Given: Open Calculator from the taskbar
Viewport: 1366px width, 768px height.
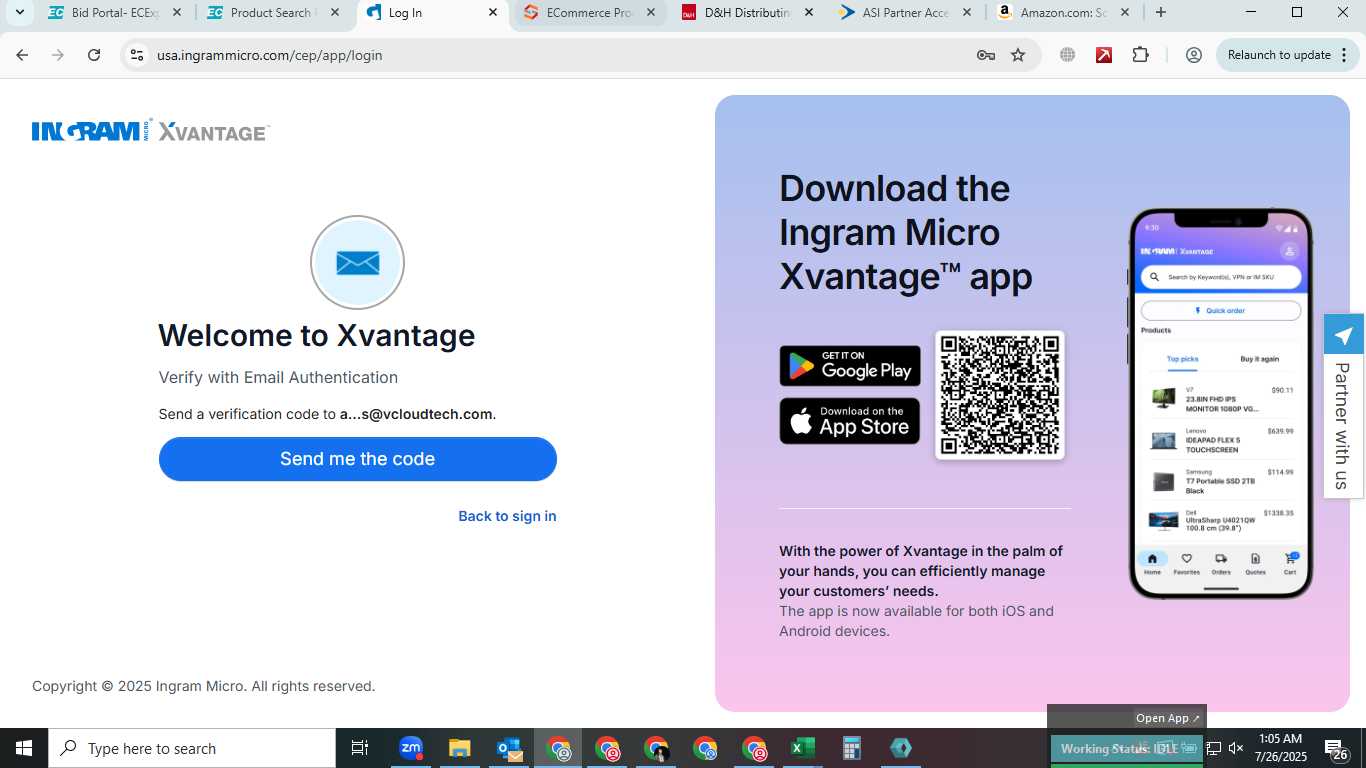Looking at the screenshot, I should point(852,748).
